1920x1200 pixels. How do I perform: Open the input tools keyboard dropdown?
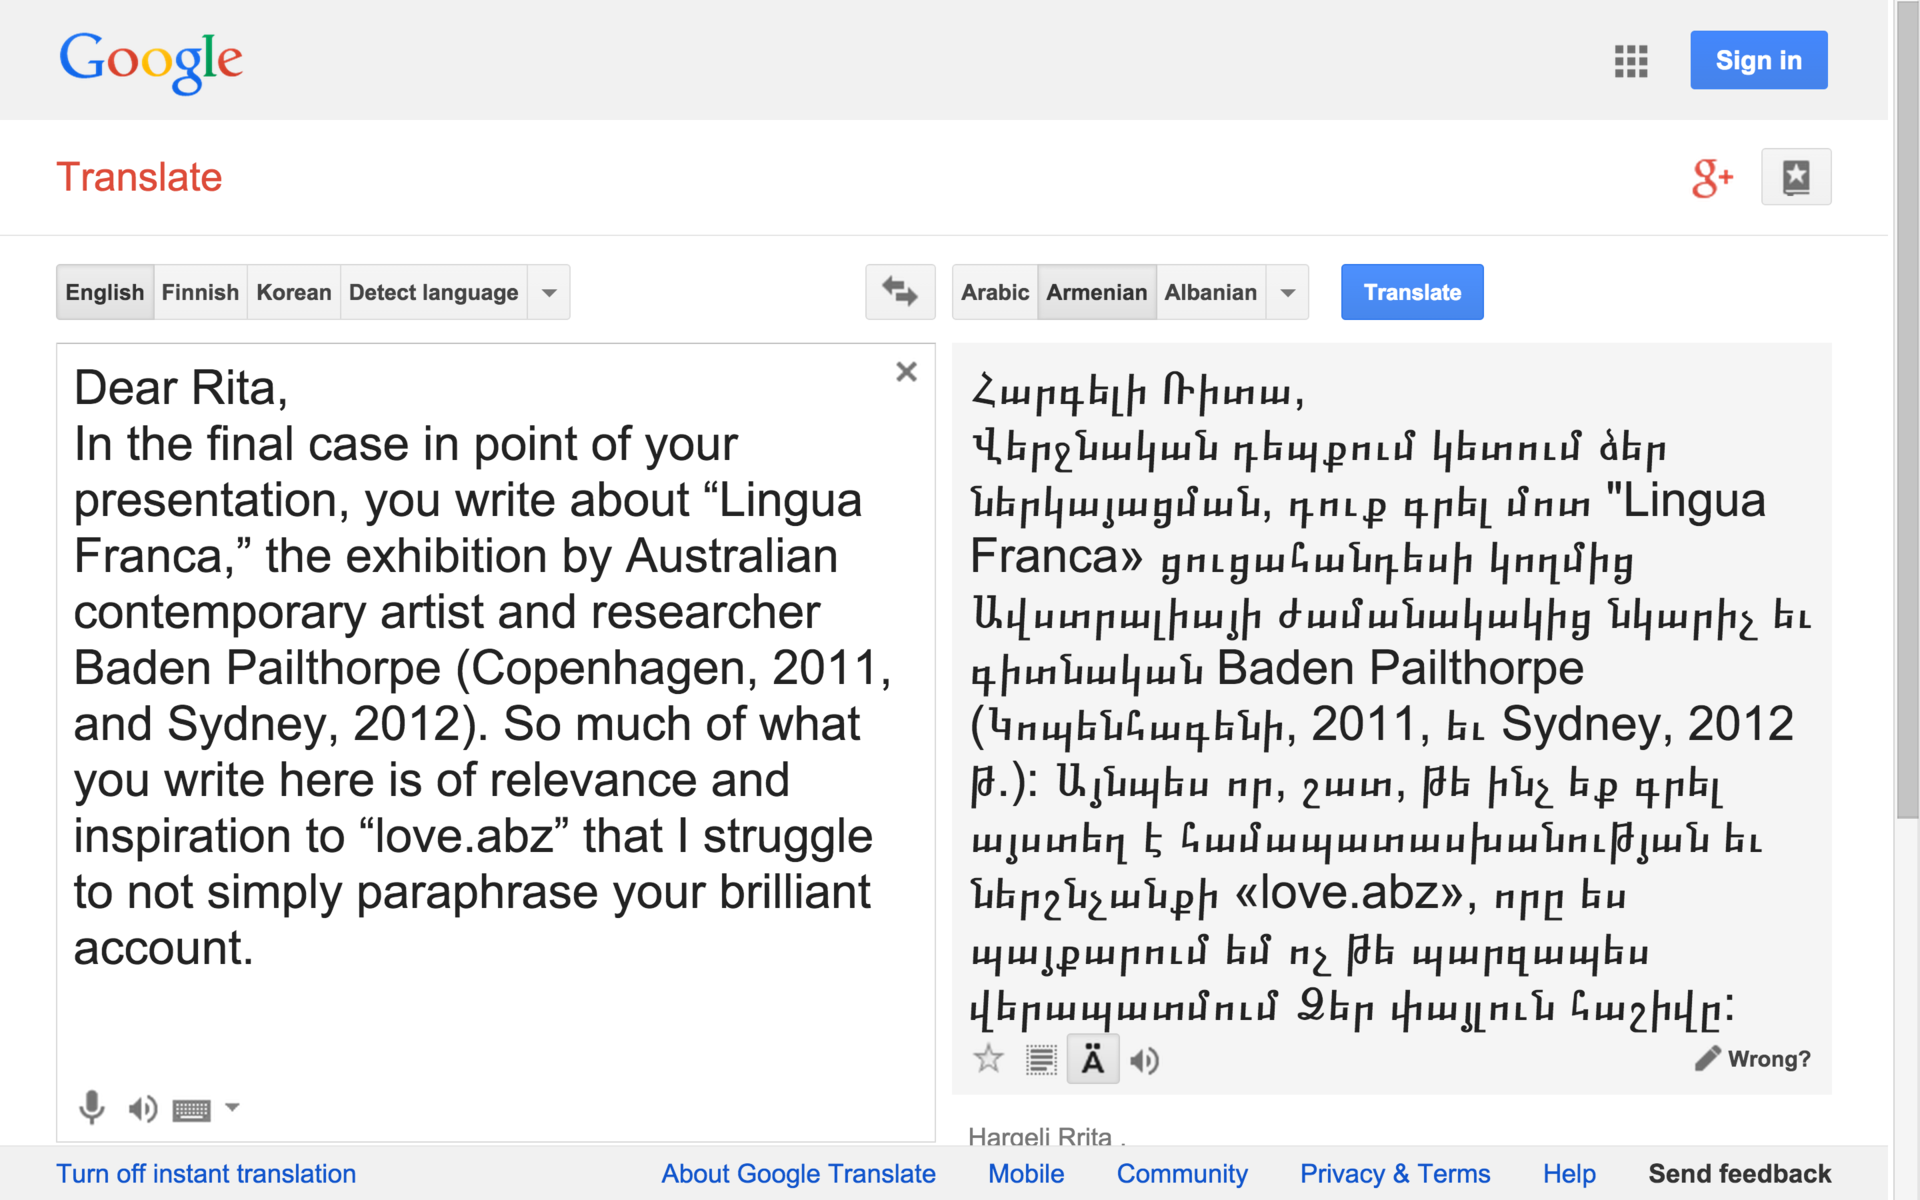232,1107
